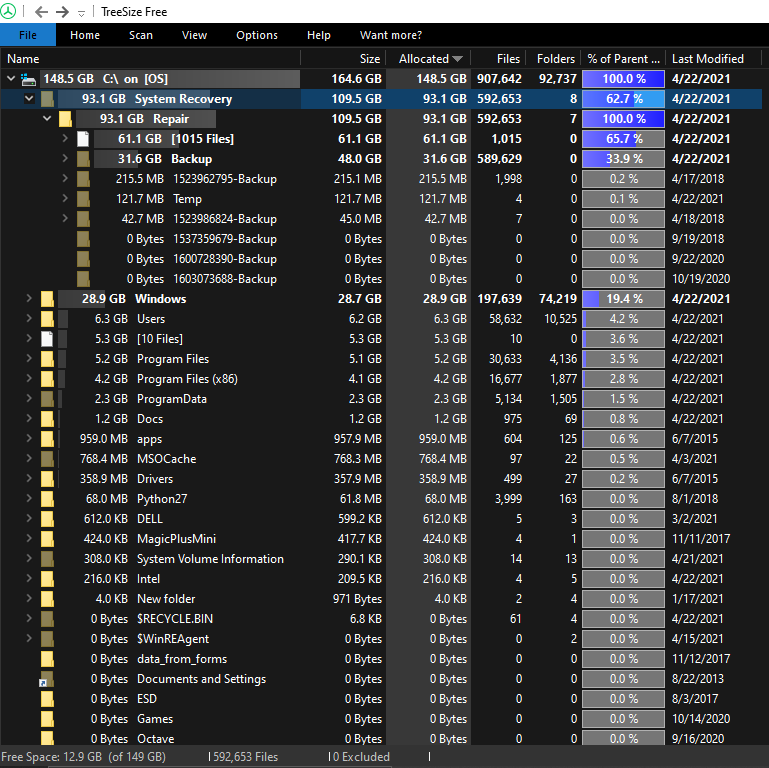Select the ESD folder row
The height and width of the screenshot is (768, 769).
tap(381, 699)
